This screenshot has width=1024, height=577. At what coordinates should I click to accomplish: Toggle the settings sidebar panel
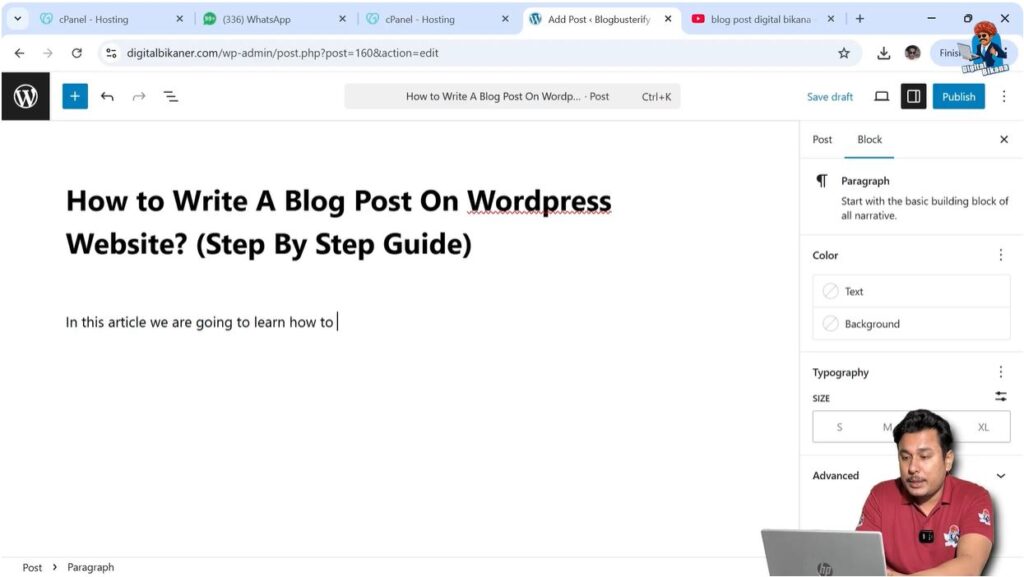[x=912, y=96]
